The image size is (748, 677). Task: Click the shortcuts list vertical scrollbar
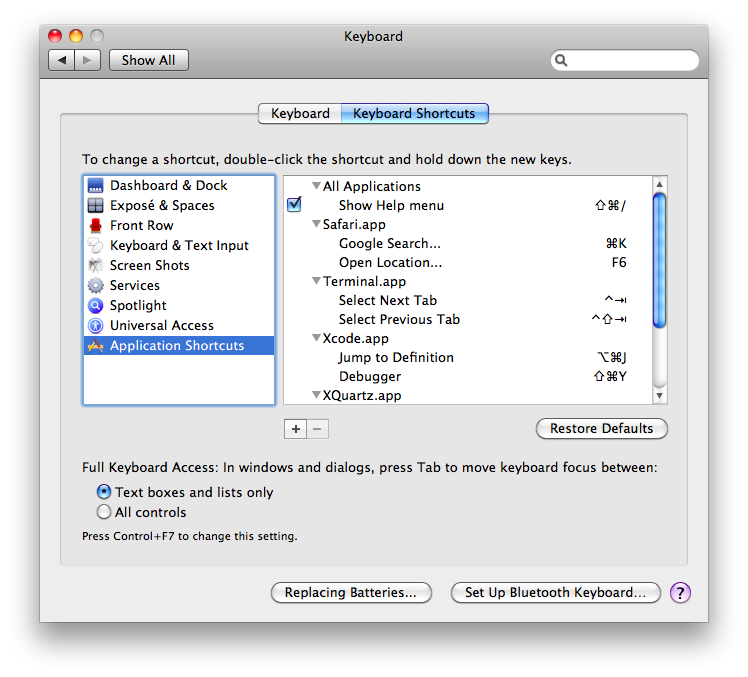659,260
